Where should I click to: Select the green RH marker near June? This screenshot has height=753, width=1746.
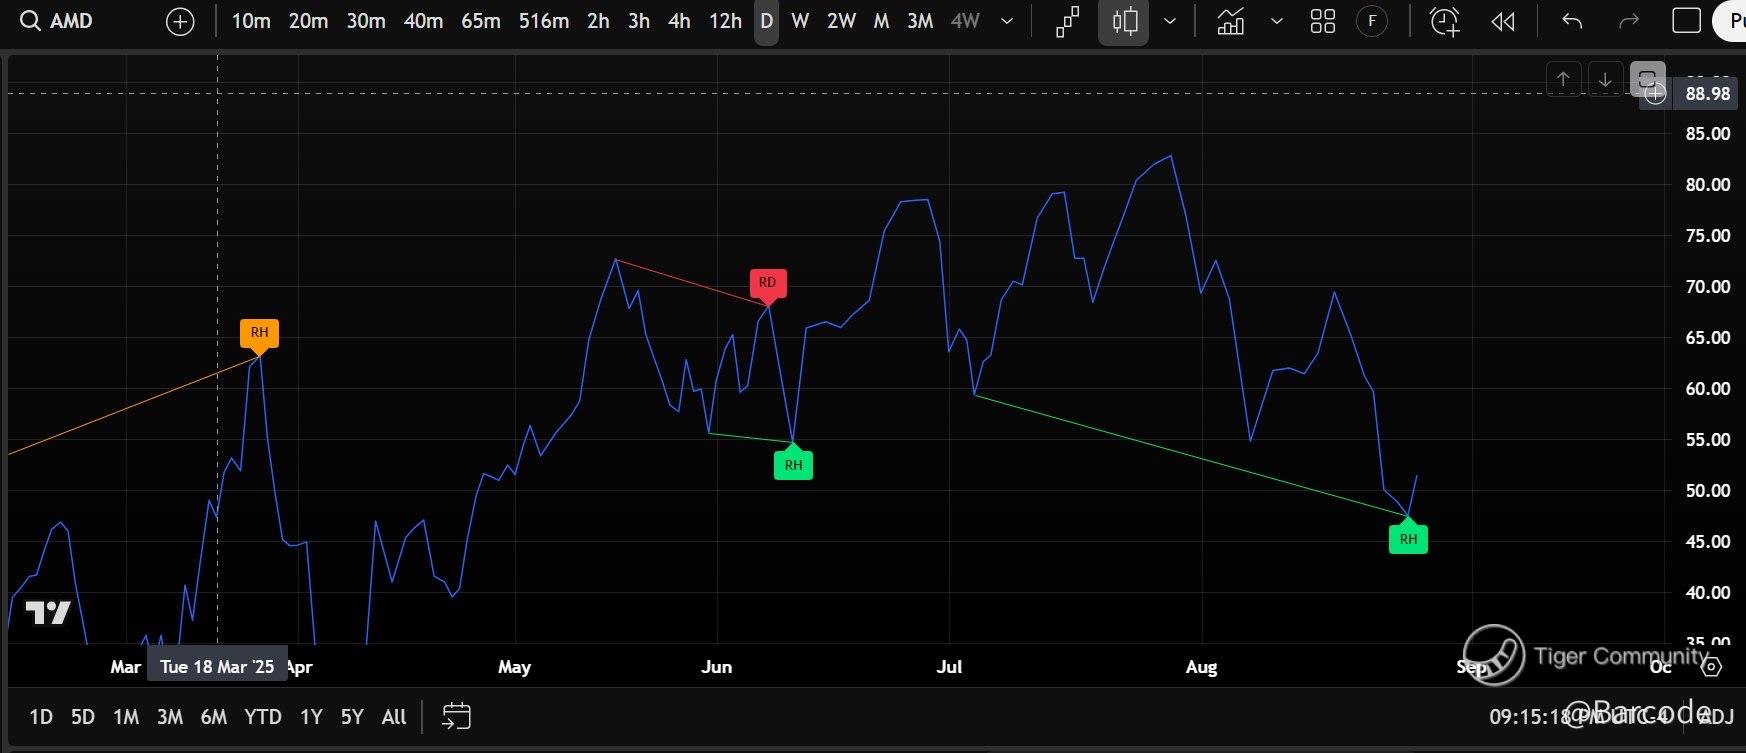pyautogui.click(x=793, y=464)
